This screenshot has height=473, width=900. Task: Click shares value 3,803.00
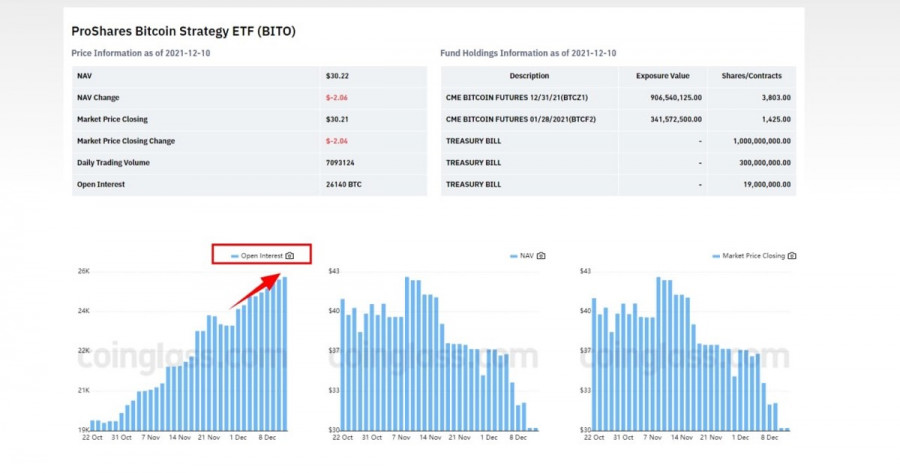click(776, 98)
